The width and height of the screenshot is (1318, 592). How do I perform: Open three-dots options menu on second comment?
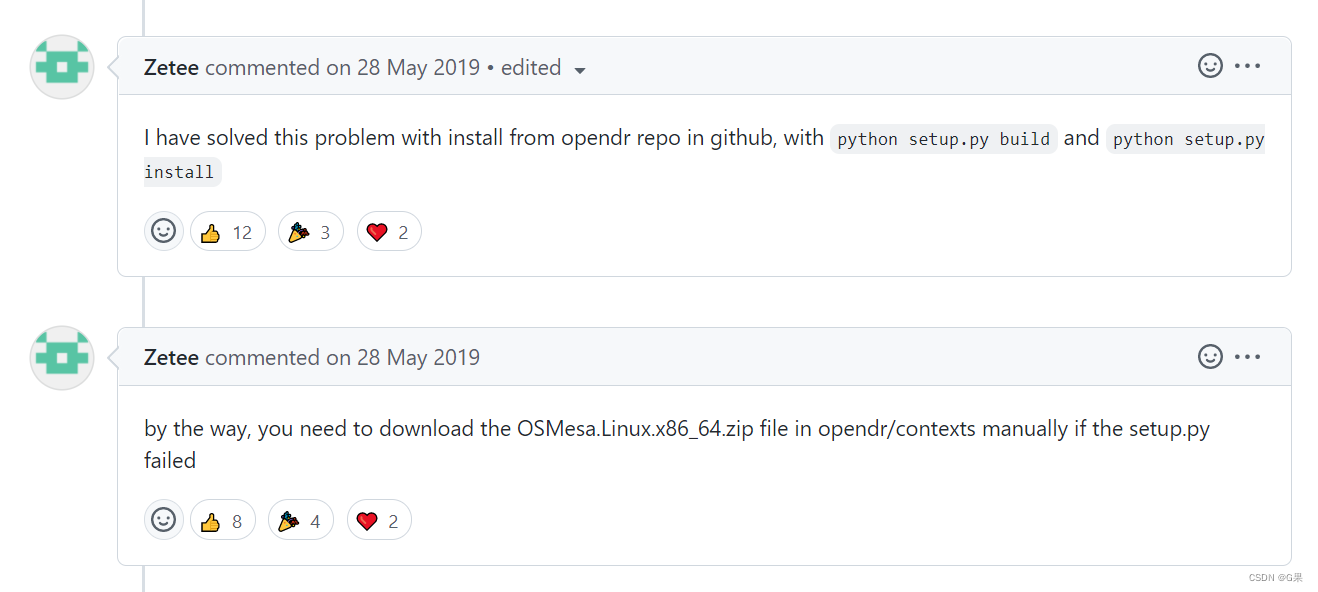(1247, 356)
